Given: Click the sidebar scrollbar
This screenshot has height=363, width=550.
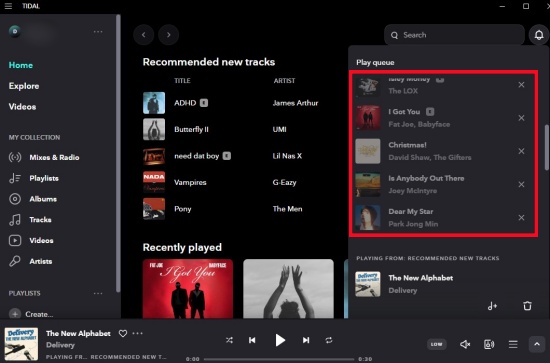Looking at the screenshot, I should click(118, 153).
